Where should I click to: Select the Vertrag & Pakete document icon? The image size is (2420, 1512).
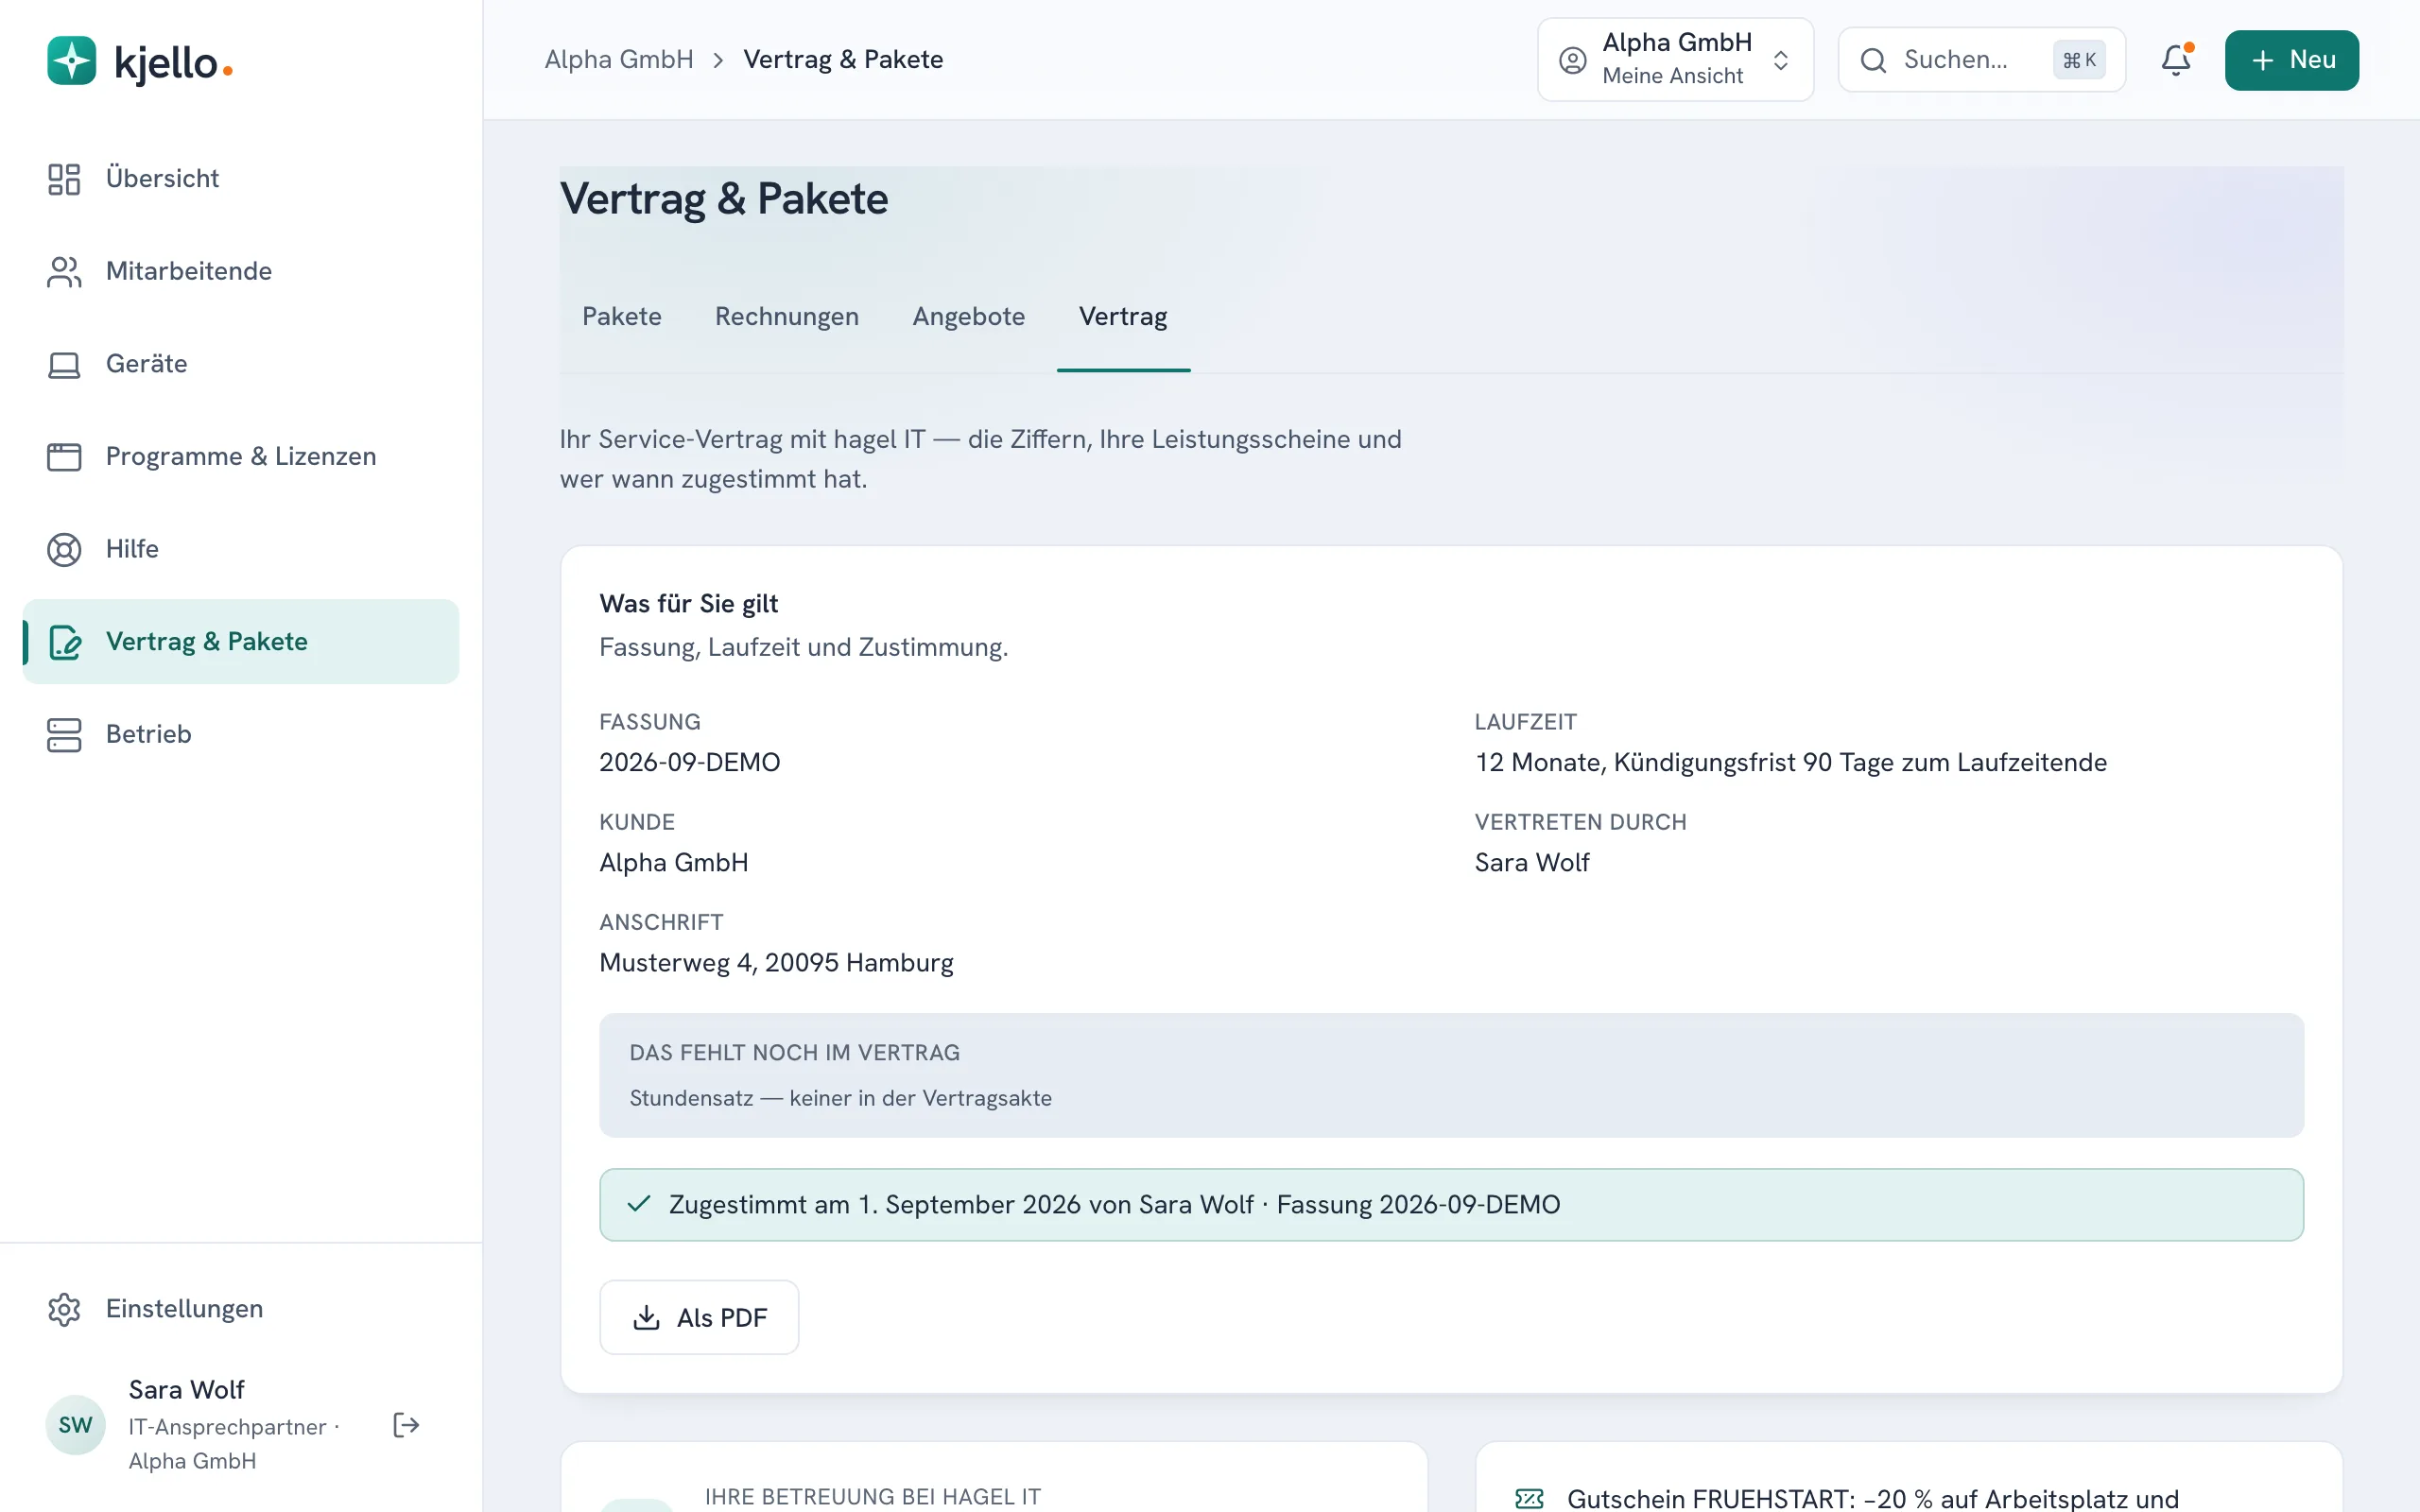pos(64,642)
